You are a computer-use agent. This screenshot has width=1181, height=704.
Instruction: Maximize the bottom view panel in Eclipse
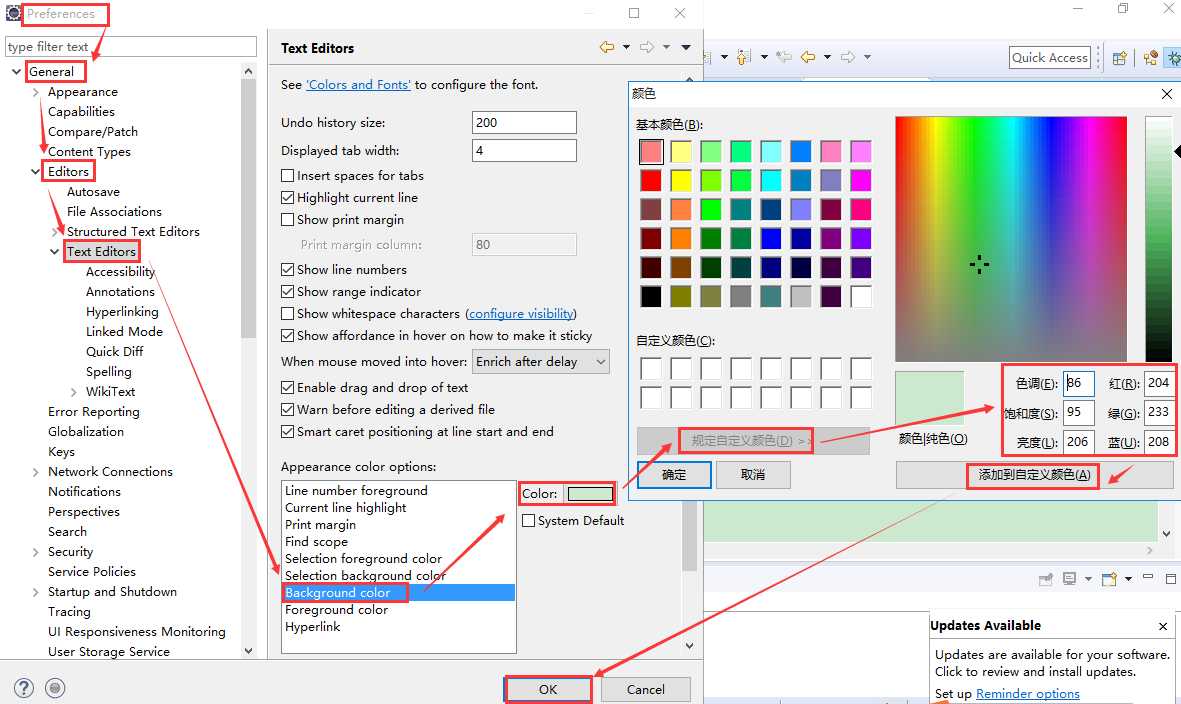click(x=1170, y=578)
